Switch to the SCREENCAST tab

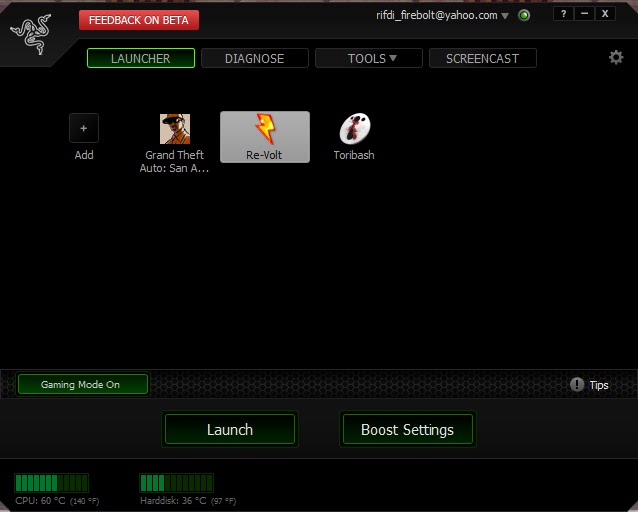coord(483,58)
